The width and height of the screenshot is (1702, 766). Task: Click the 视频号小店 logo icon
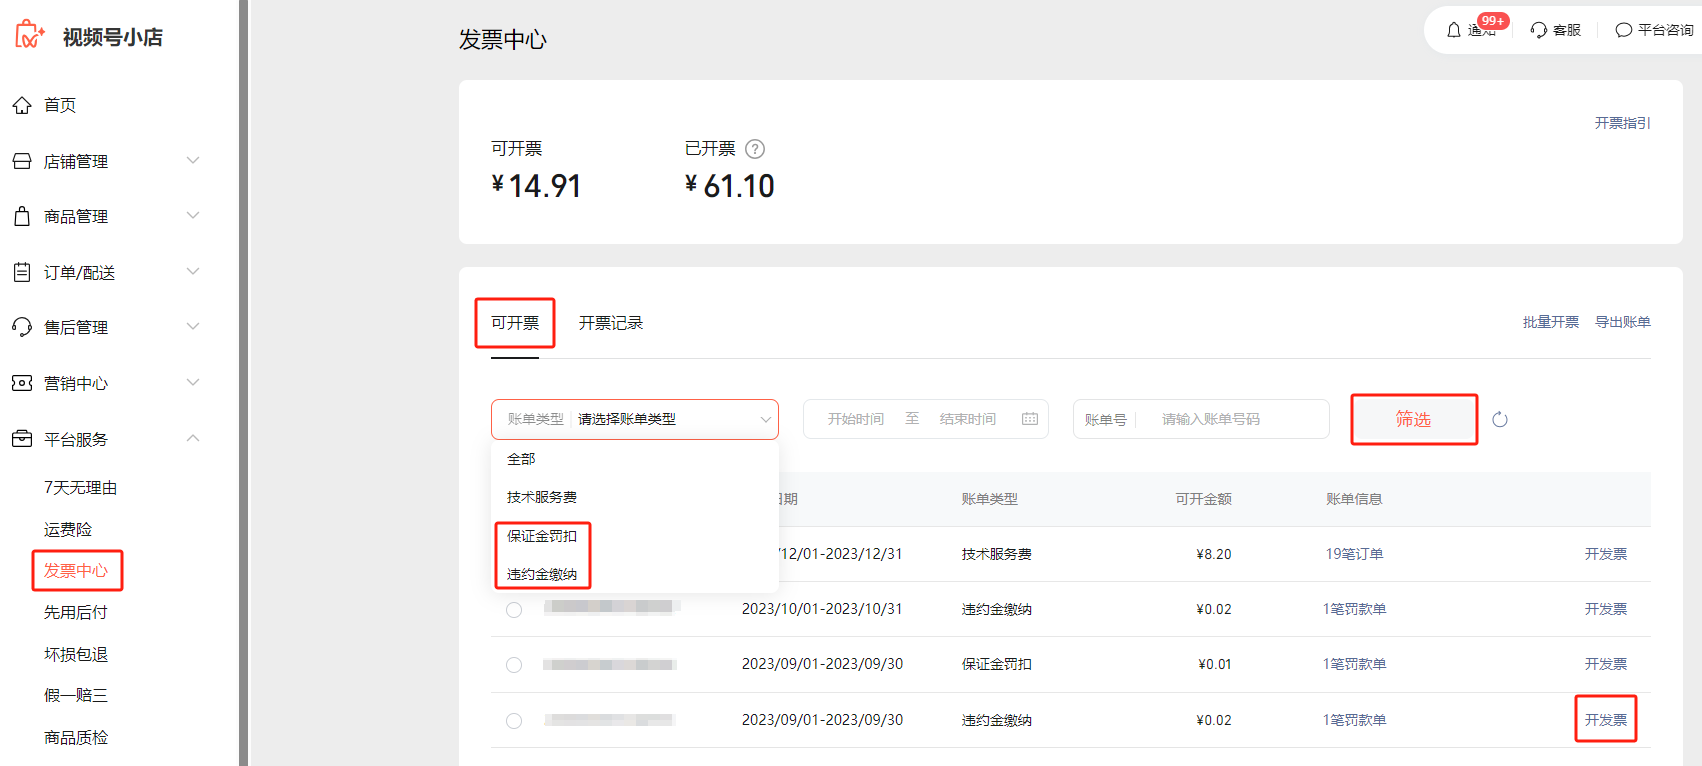(x=29, y=36)
